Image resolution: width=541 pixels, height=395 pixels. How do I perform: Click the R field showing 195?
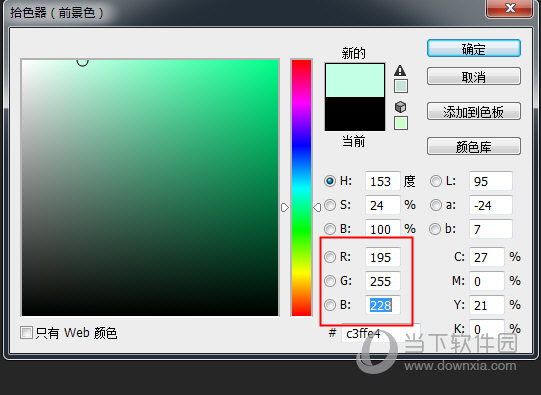pyautogui.click(x=383, y=257)
